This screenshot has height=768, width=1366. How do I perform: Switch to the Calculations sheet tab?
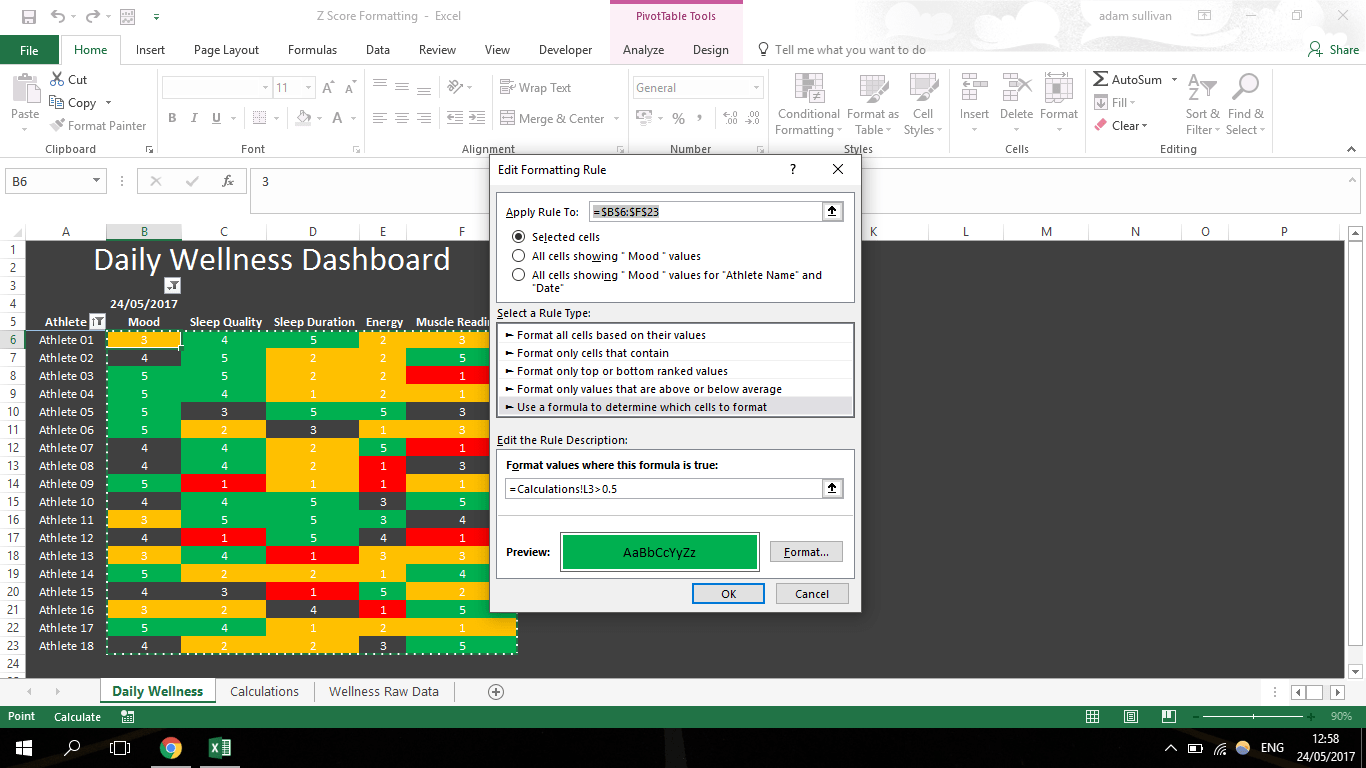(264, 691)
